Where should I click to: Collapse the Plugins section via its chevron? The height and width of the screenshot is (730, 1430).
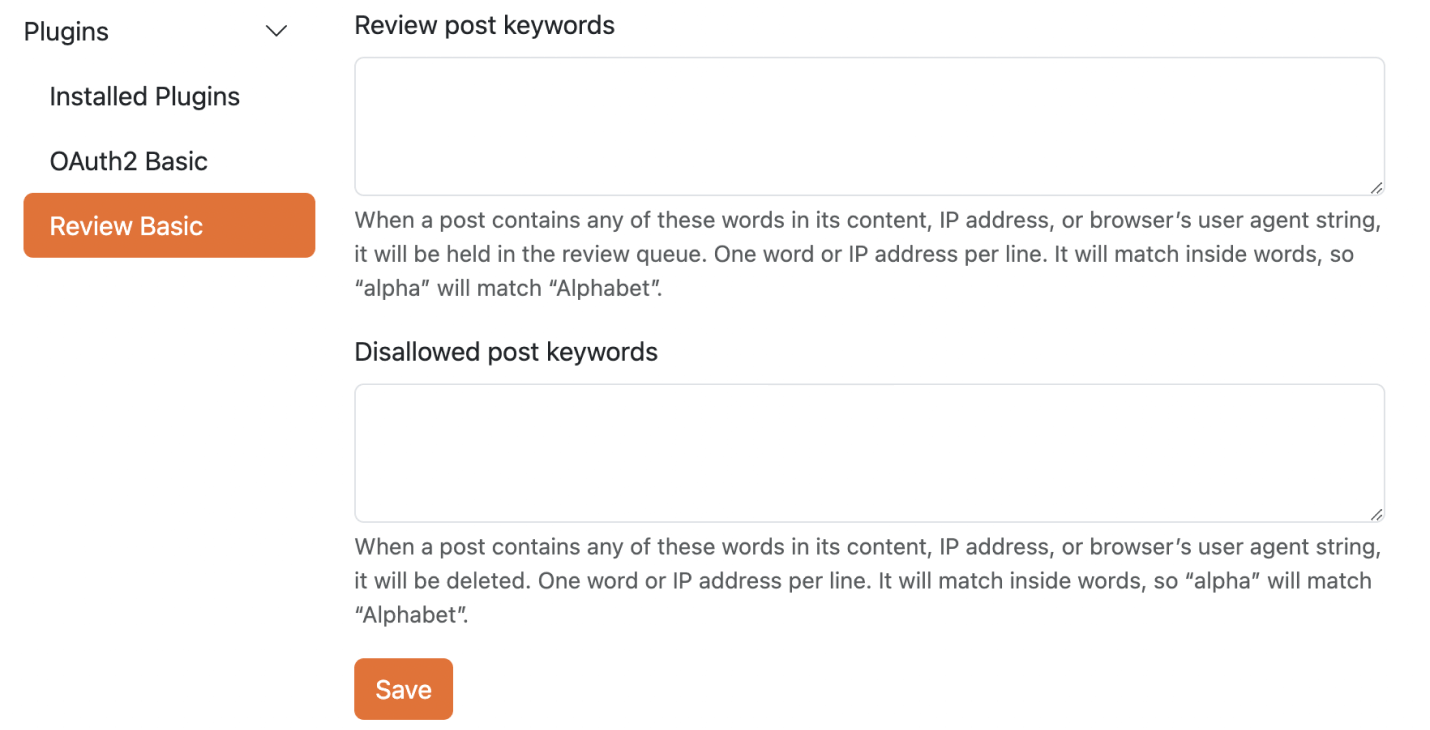[x=276, y=31]
